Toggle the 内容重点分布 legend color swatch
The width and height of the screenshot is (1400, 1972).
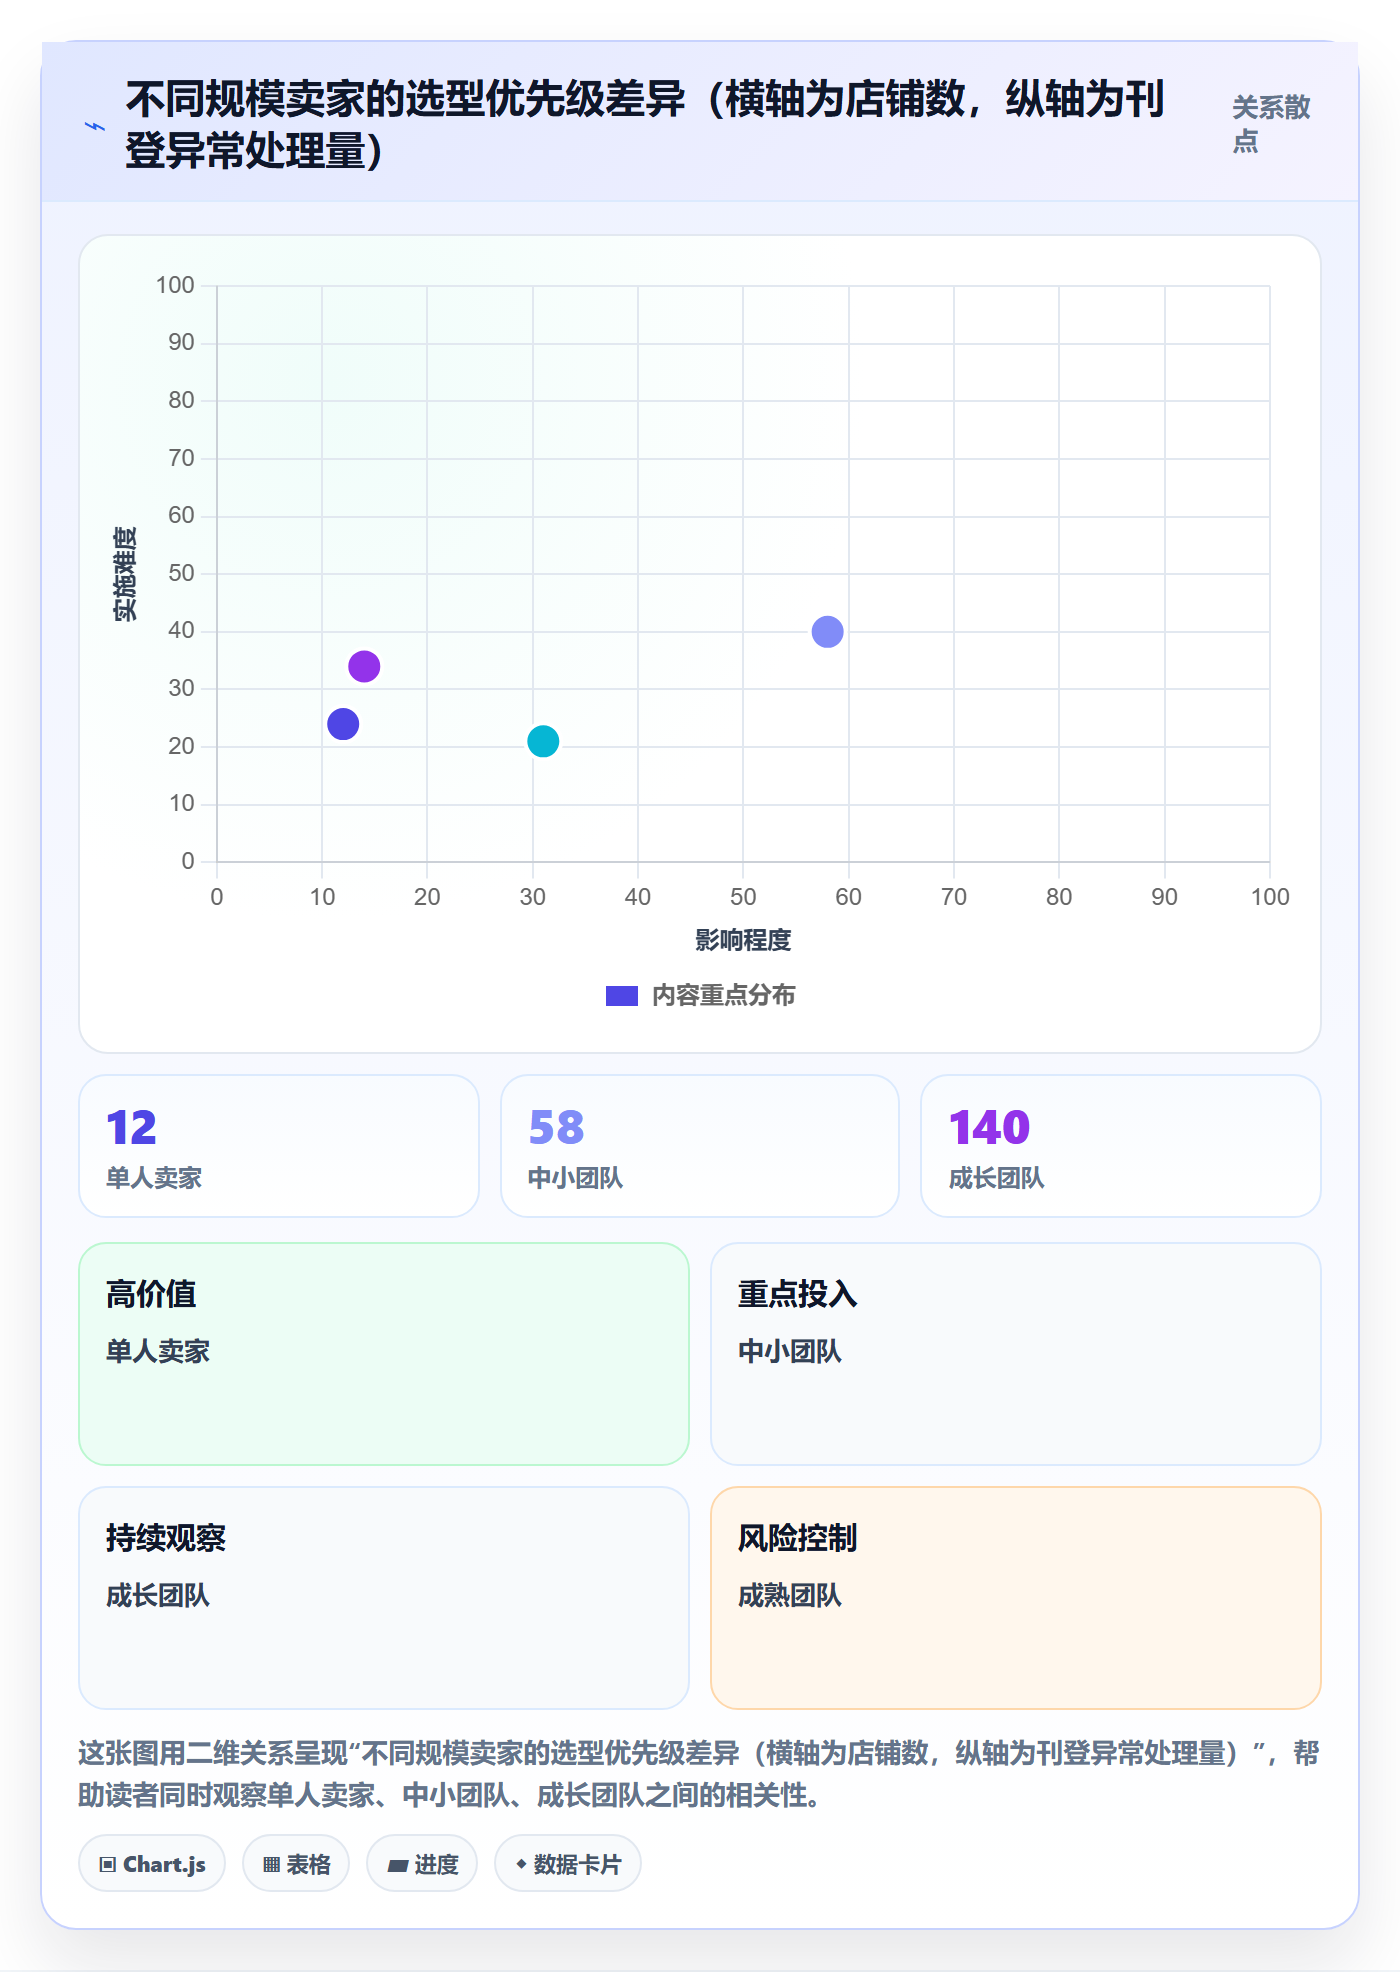[621, 996]
